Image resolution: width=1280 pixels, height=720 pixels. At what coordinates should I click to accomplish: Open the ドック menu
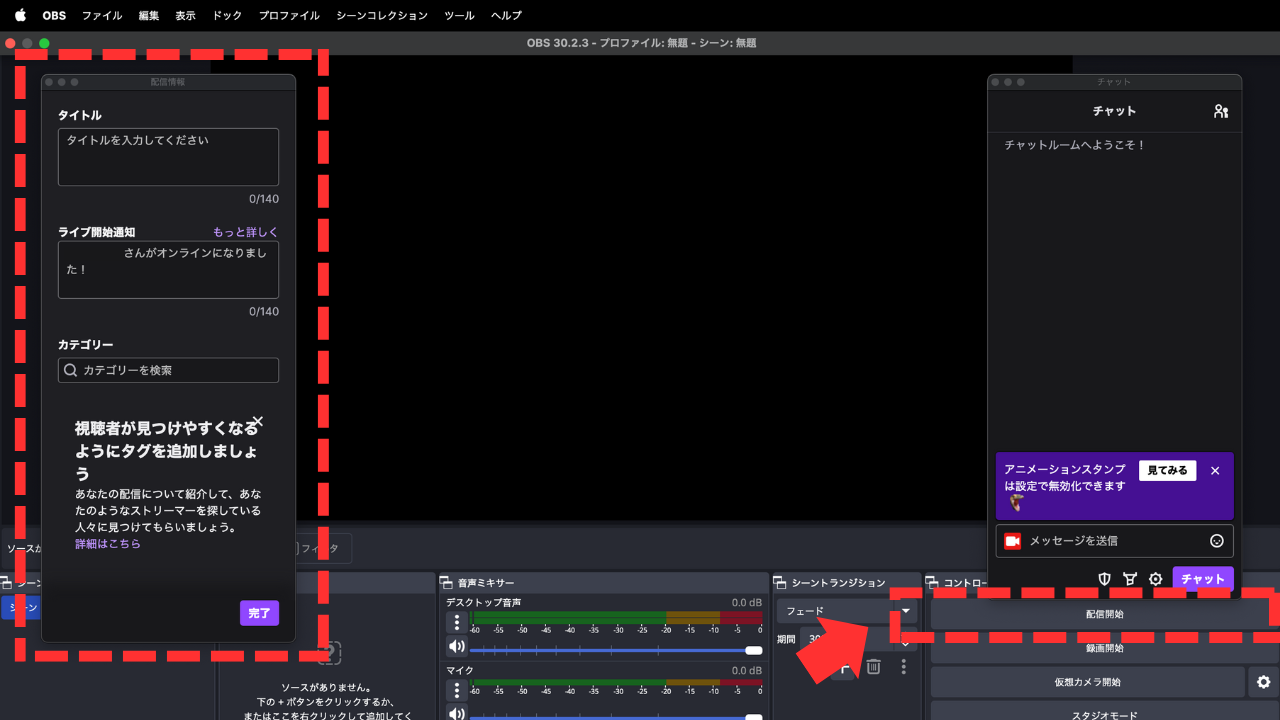pyautogui.click(x=227, y=15)
